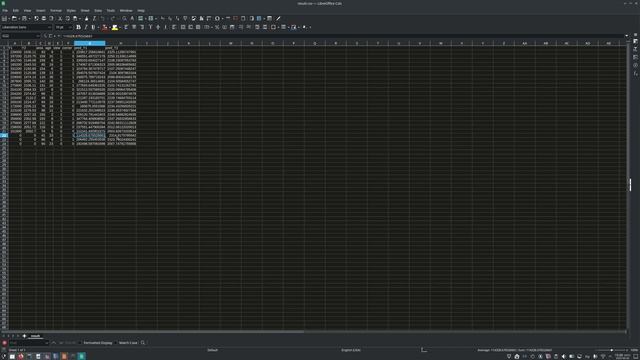The height and width of the screenshot is (360, 640).
Task: Click the Align Left icon
Action: 126,27
